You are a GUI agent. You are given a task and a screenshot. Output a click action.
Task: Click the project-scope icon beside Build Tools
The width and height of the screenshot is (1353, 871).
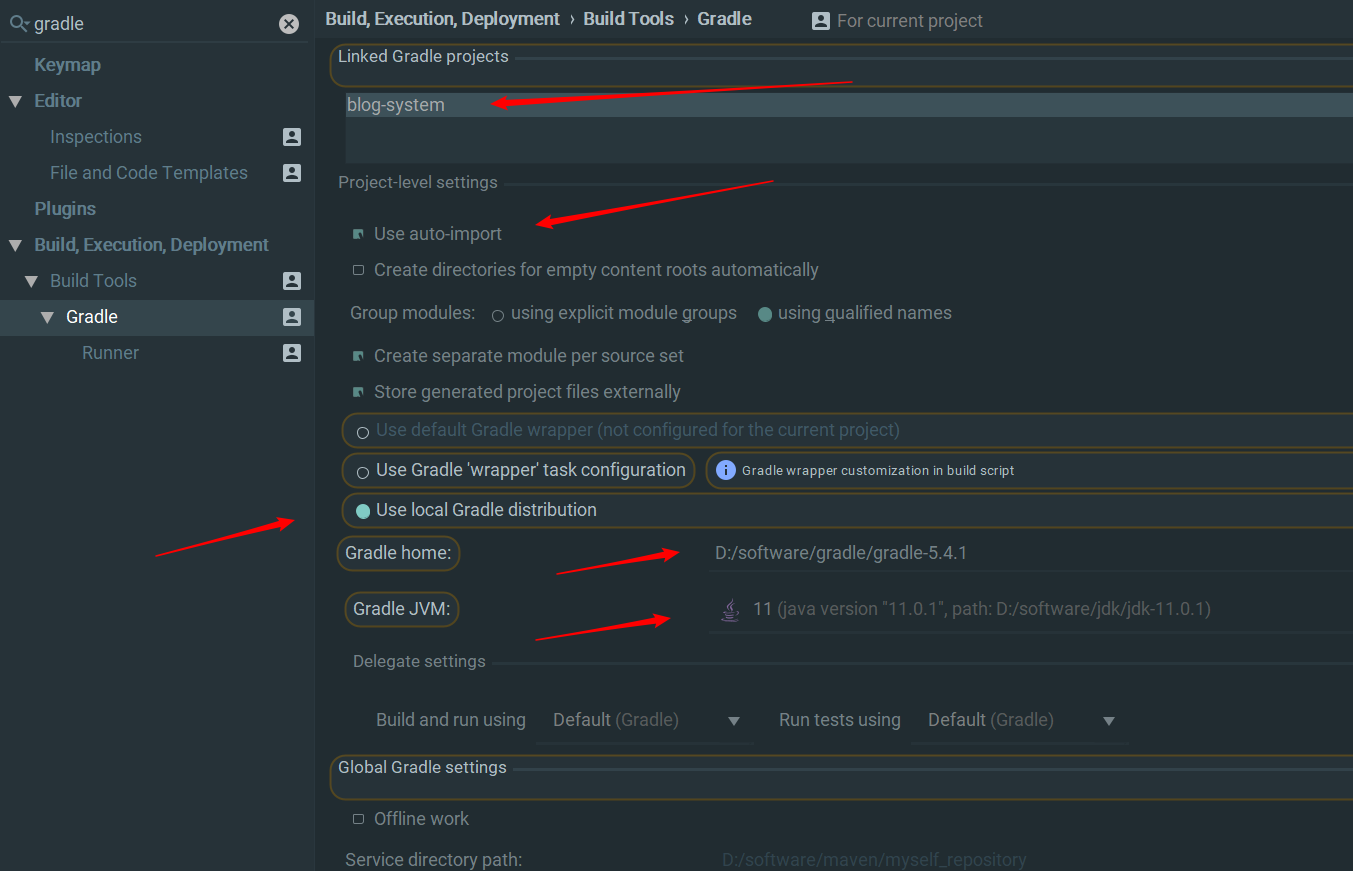point(292,281)
